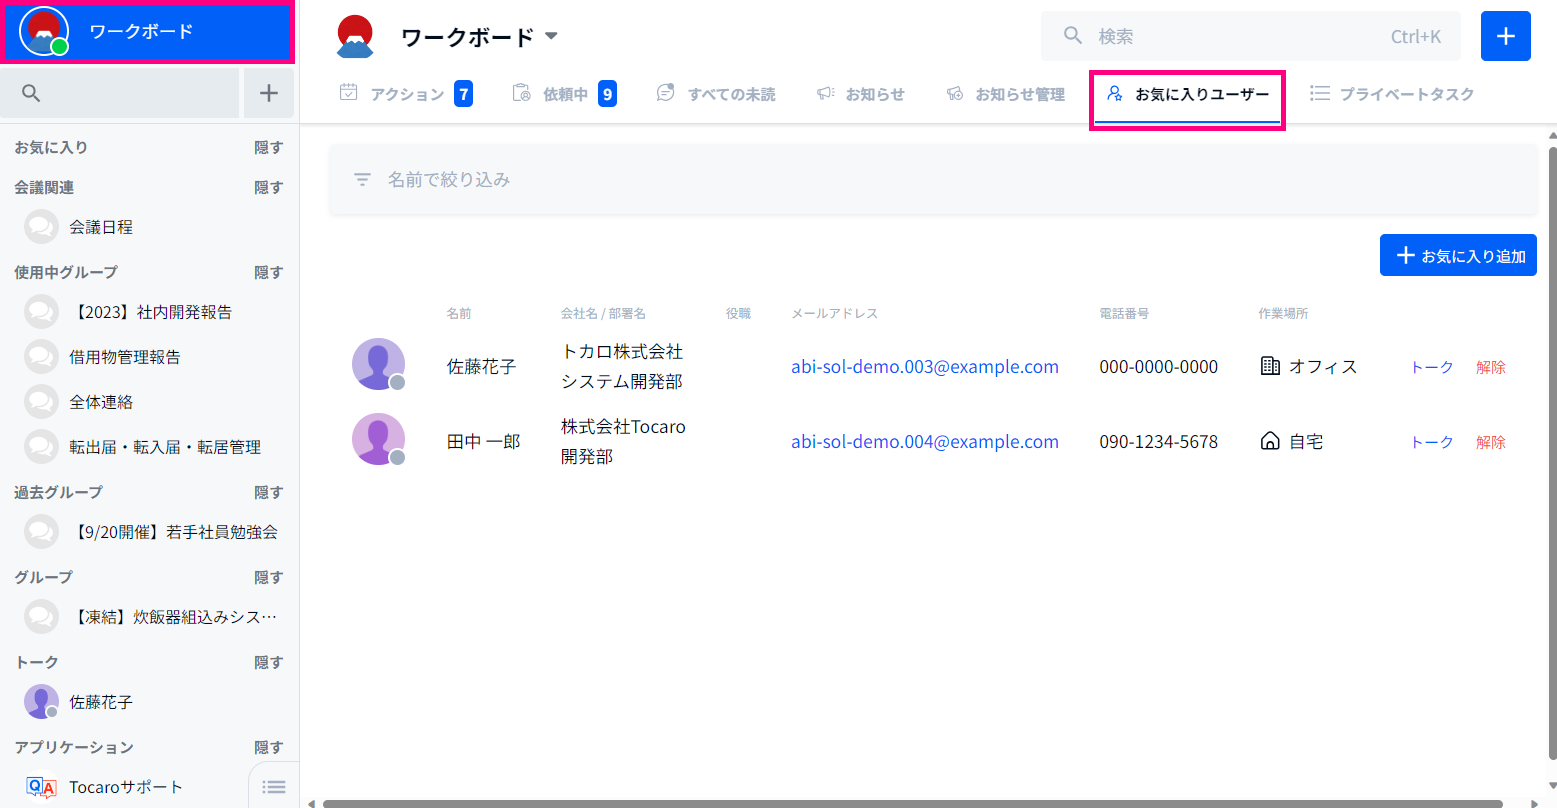This screenshot has width=1557, height=808.
Task: Click the 自宅 home icon for 田中一郎
Action: (1269, 440)
